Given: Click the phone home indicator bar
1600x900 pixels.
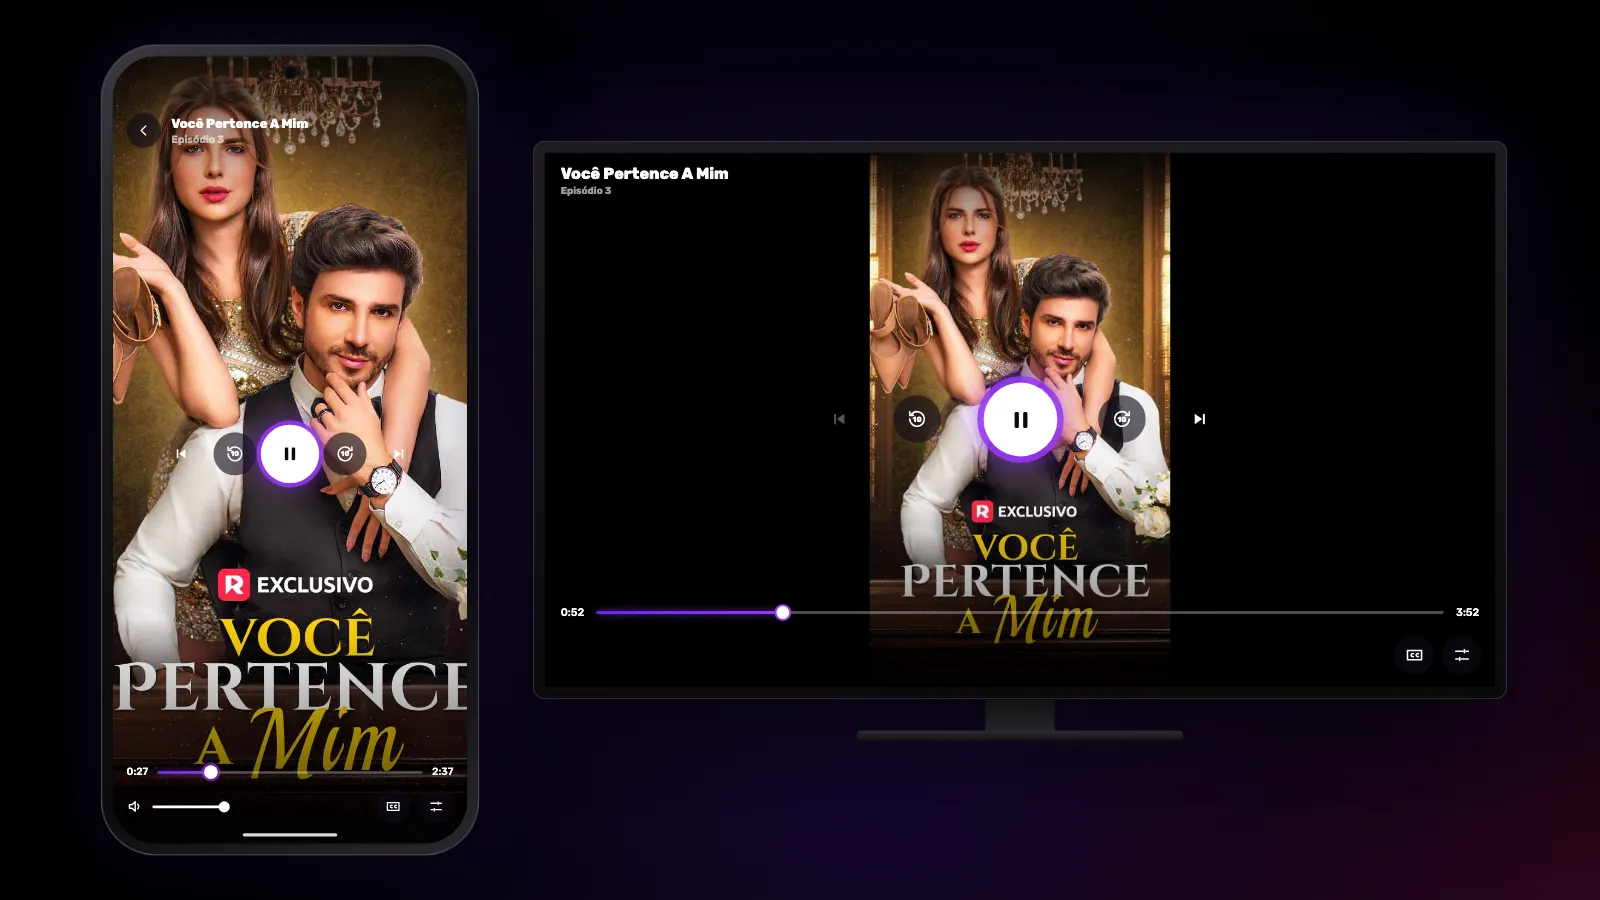Looking at the screenshot, I should [x=290, y=834].
